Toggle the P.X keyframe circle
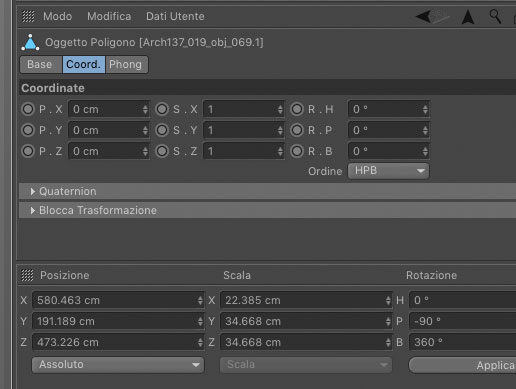This screenshot has width=516, height=389. pyautogui.click(x=28, y=109)
